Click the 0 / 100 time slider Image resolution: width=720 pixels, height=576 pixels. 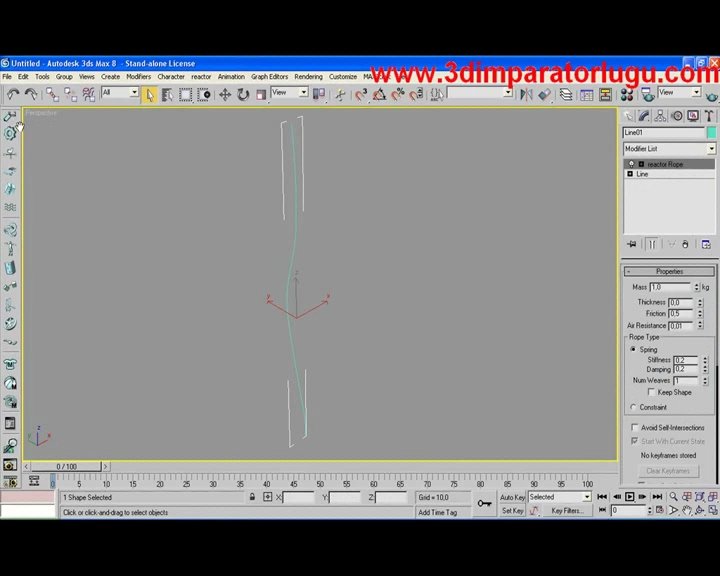click(67, 467)
